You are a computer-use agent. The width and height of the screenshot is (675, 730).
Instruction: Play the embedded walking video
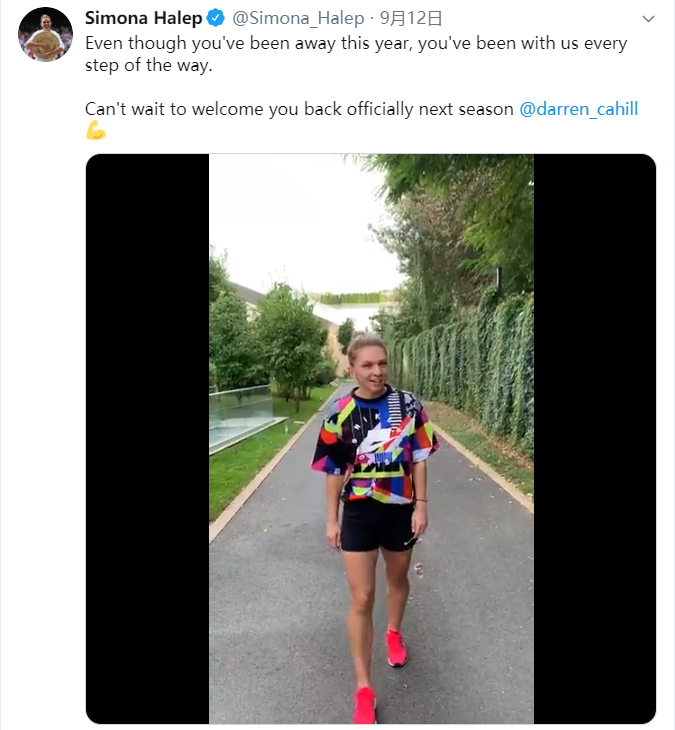click(x=371, y=439)
